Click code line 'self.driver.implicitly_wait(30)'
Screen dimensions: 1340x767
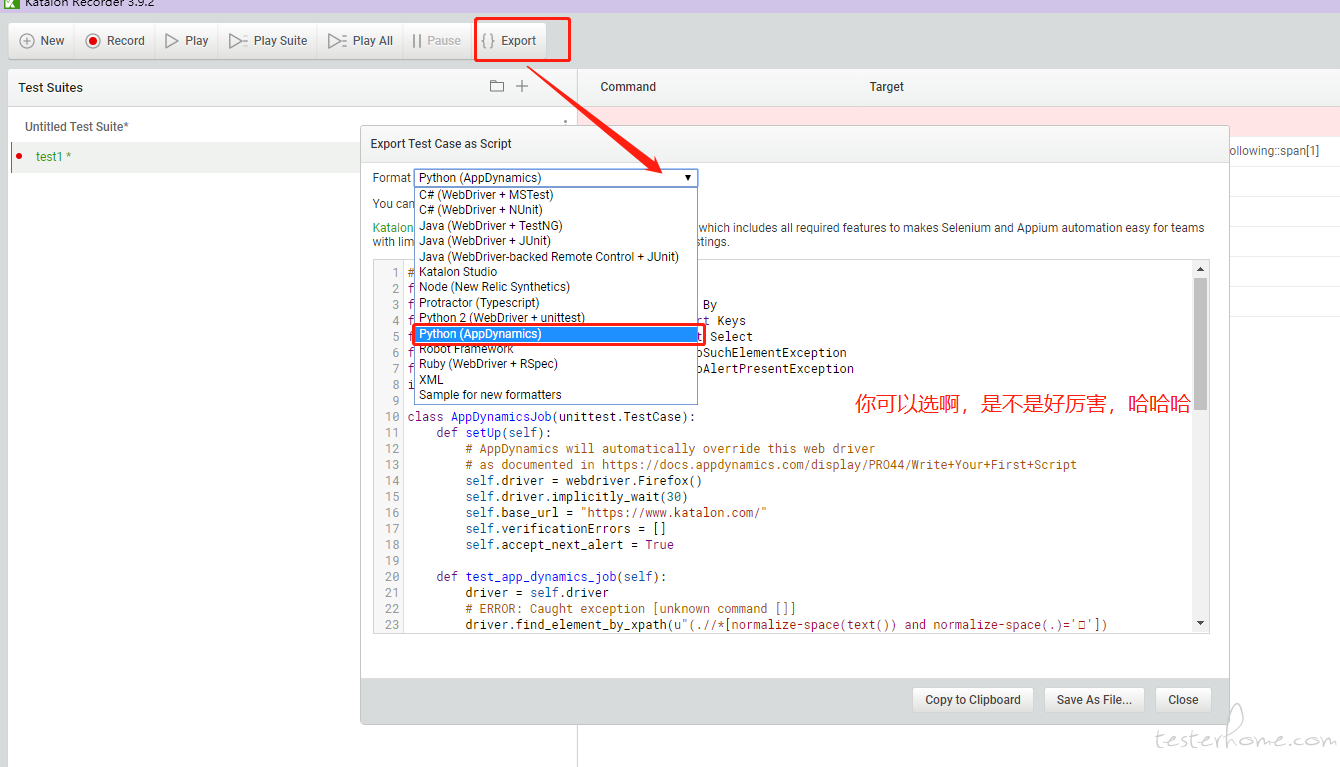coord(576,497)
